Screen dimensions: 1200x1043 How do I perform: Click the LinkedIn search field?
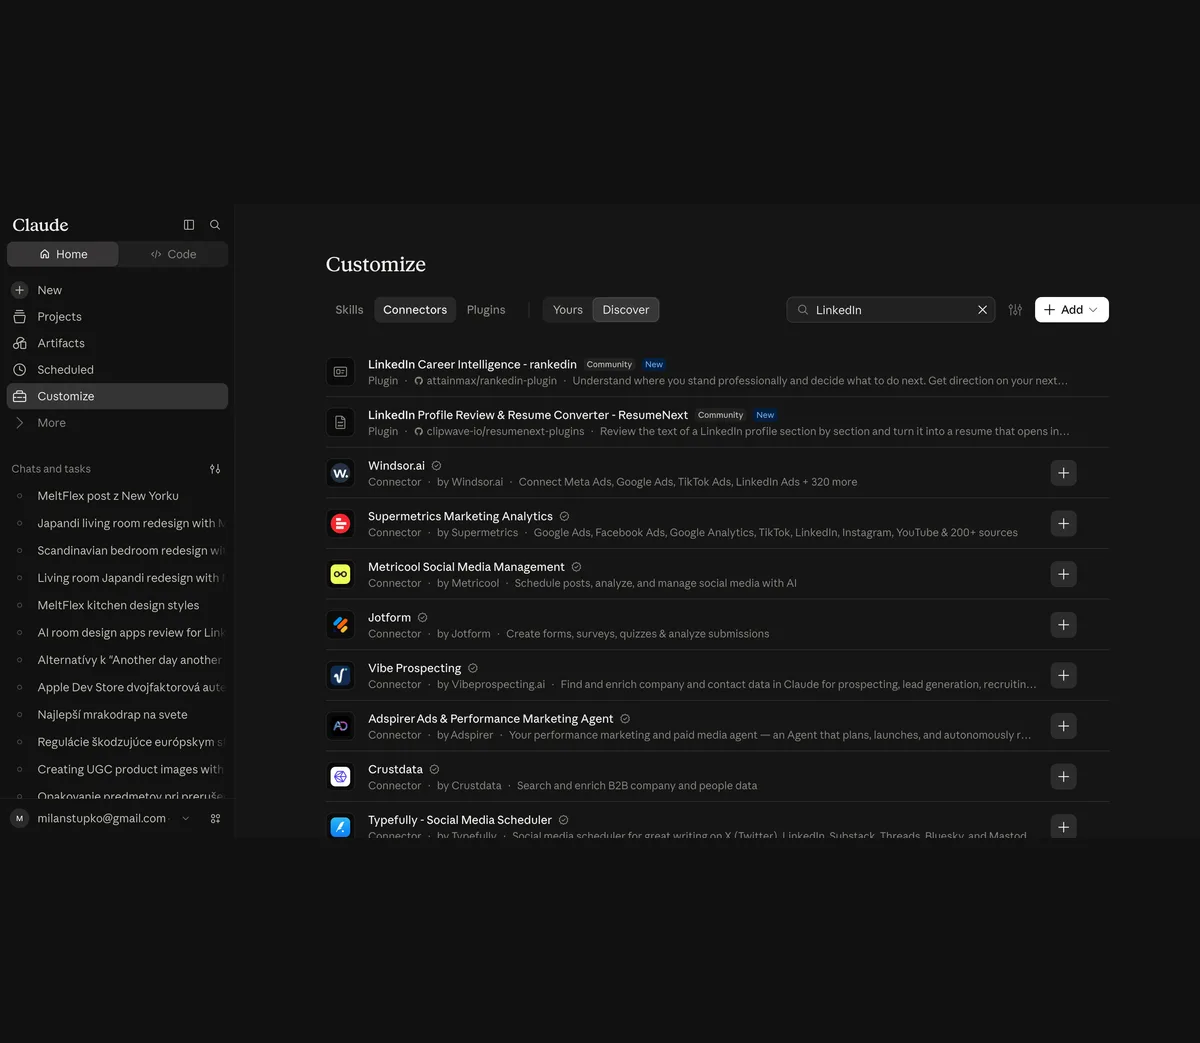pyautogui.click(x=891, y=310)
